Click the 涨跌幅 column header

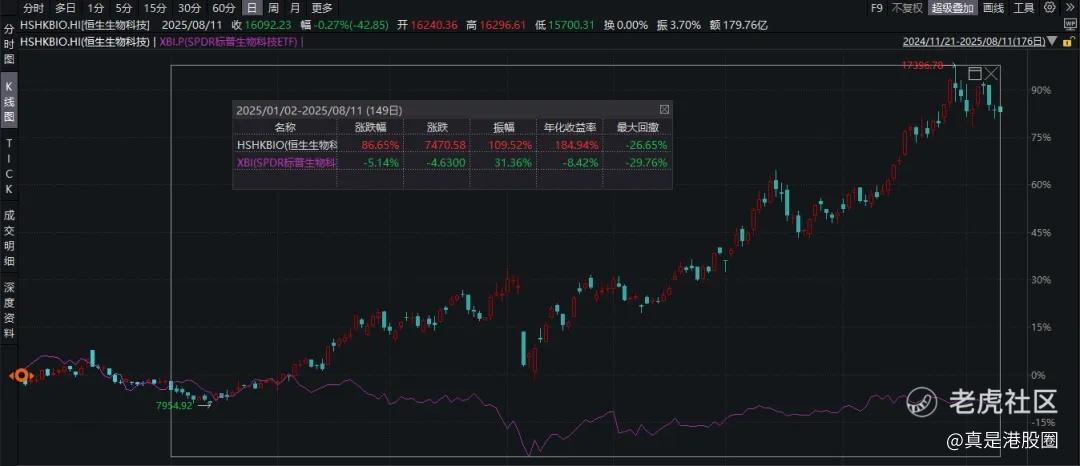point(371,127)
